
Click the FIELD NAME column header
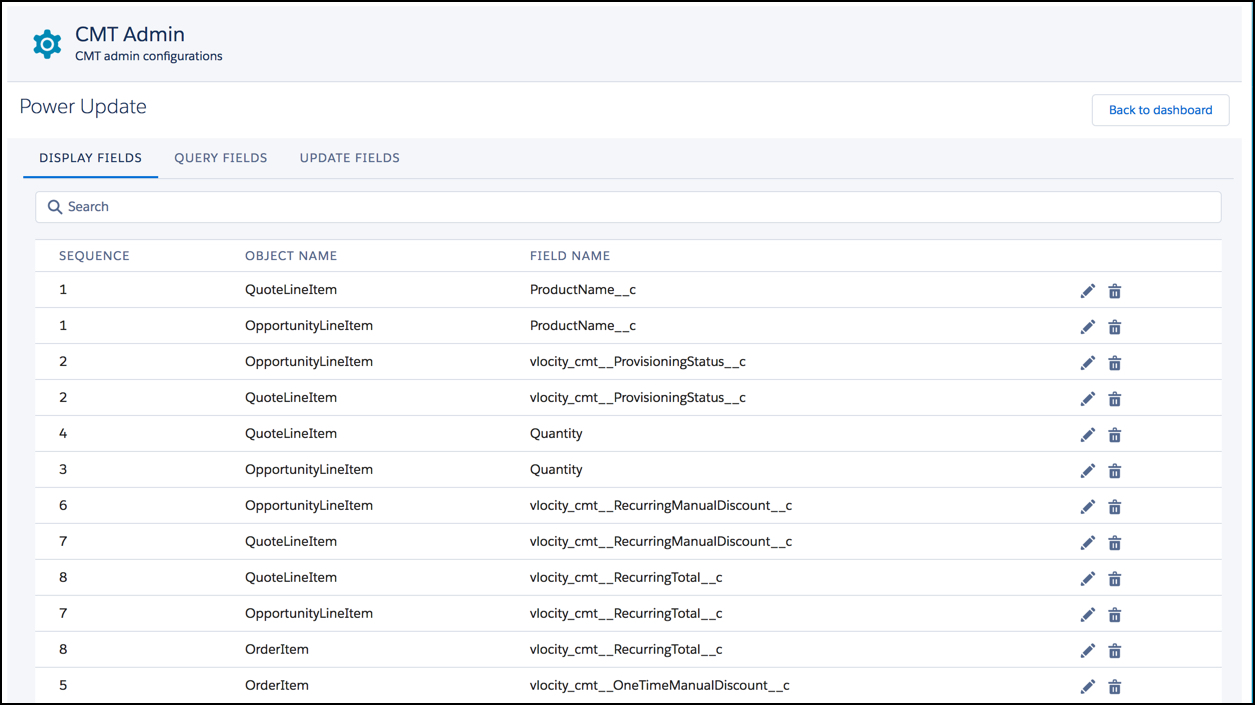click(570, 256)
